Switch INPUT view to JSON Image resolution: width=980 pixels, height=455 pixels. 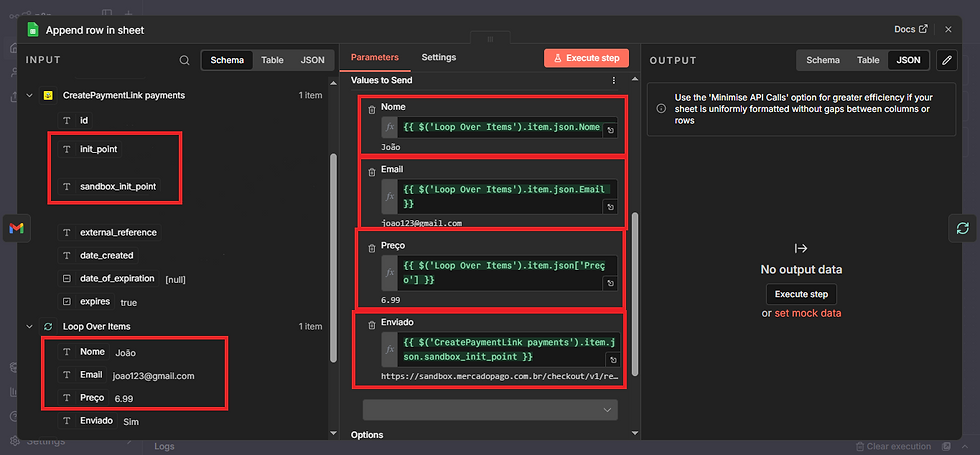[312, 60]
